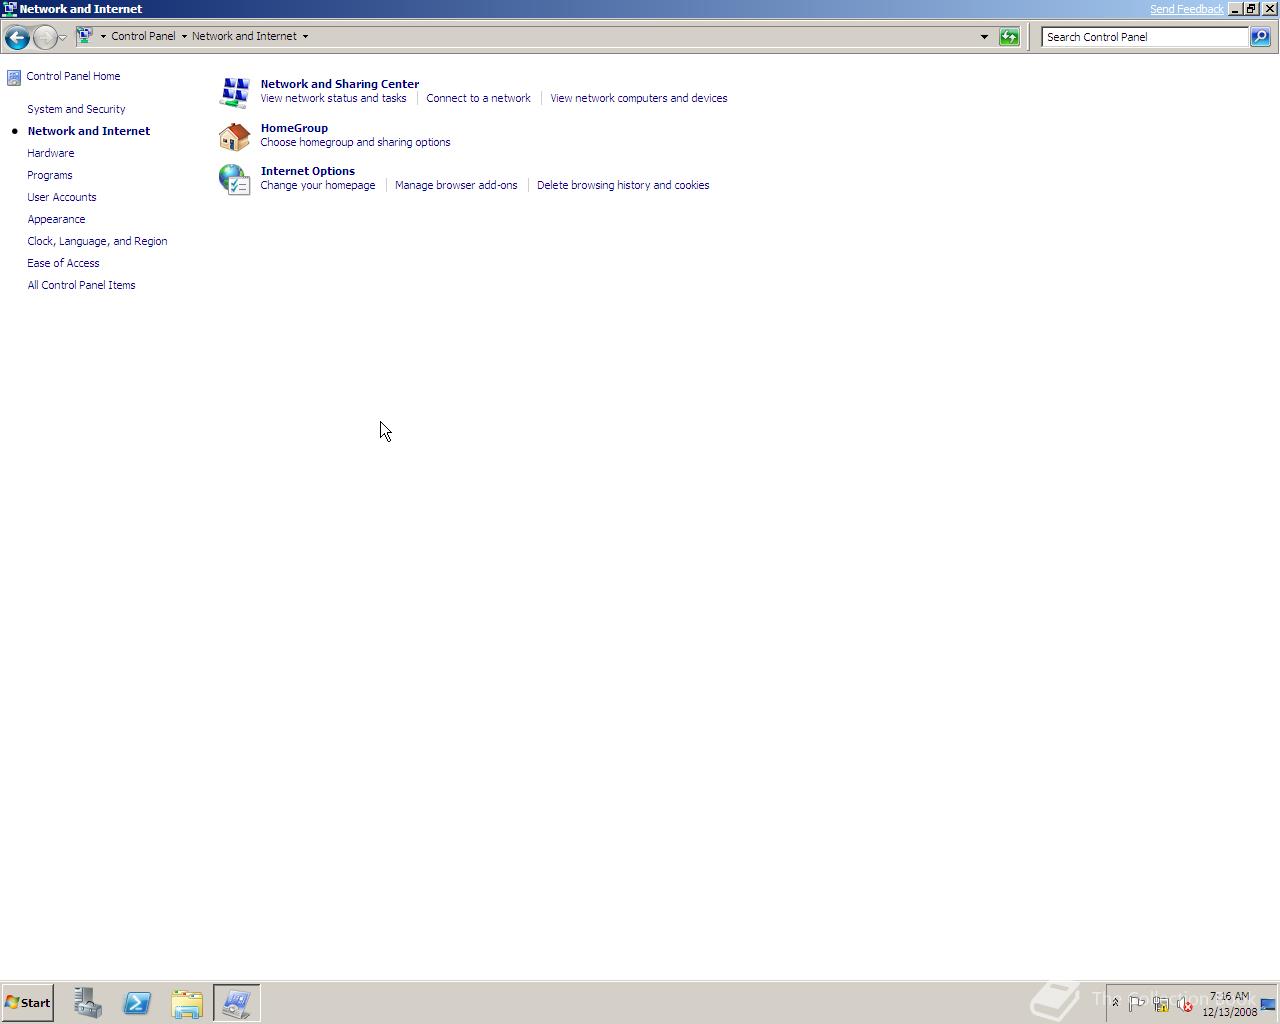This screenshot has height=1024, width=1280.
Task: Select Network and Internet in sidebar
Action: click(x=89, y=131)
